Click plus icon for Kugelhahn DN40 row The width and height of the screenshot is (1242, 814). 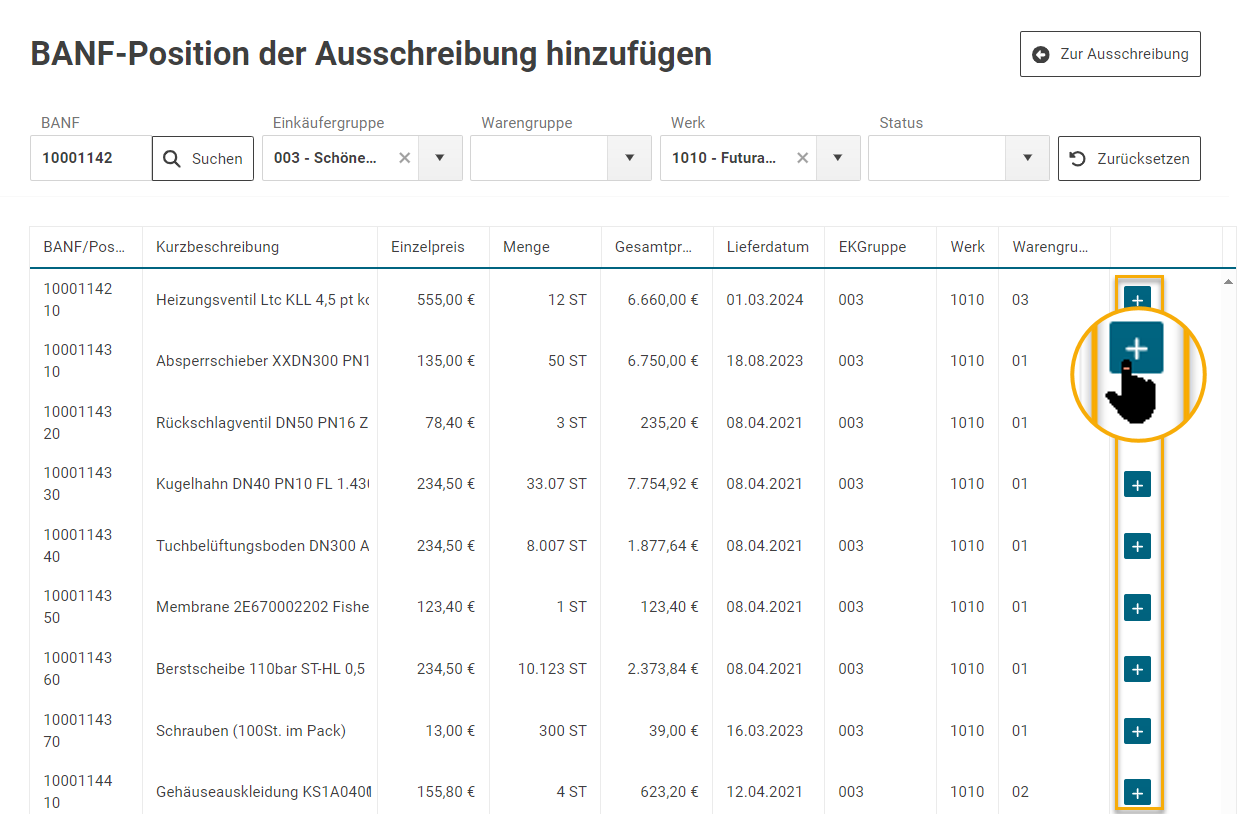click(x=1137, y=485)
